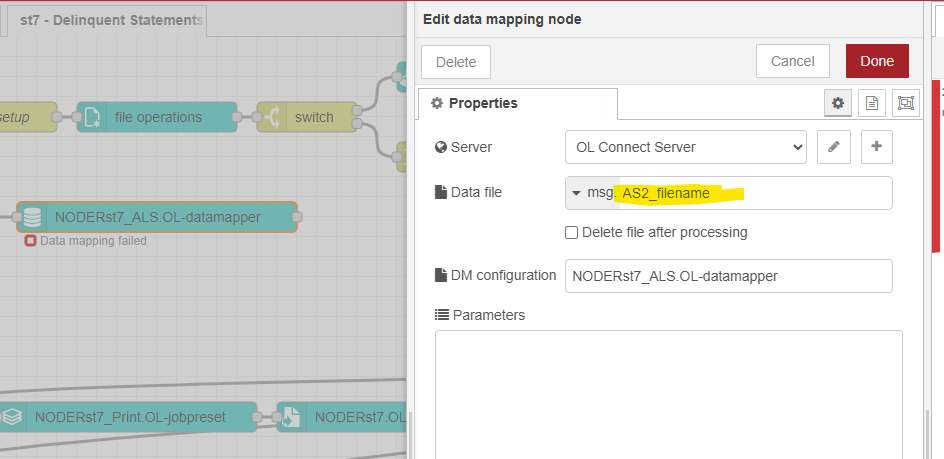The image size is (944, 459).
Task: Edit OL Connect Server with pencil icon
Action: tap(834, 146)
